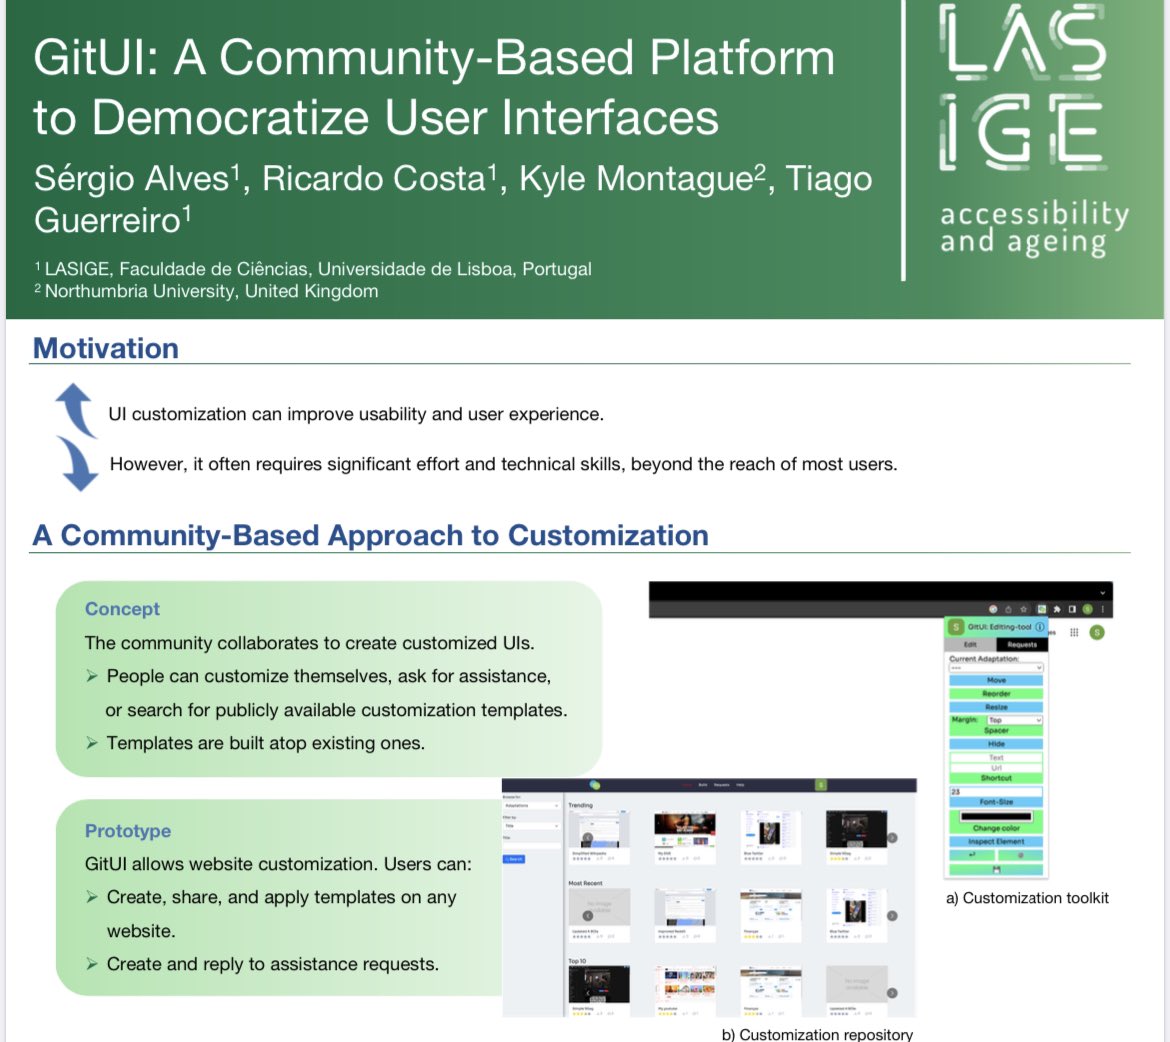Switch to the Requests tab in toolkit
Viewport: 1170px width, 1042px height.
1022,644
